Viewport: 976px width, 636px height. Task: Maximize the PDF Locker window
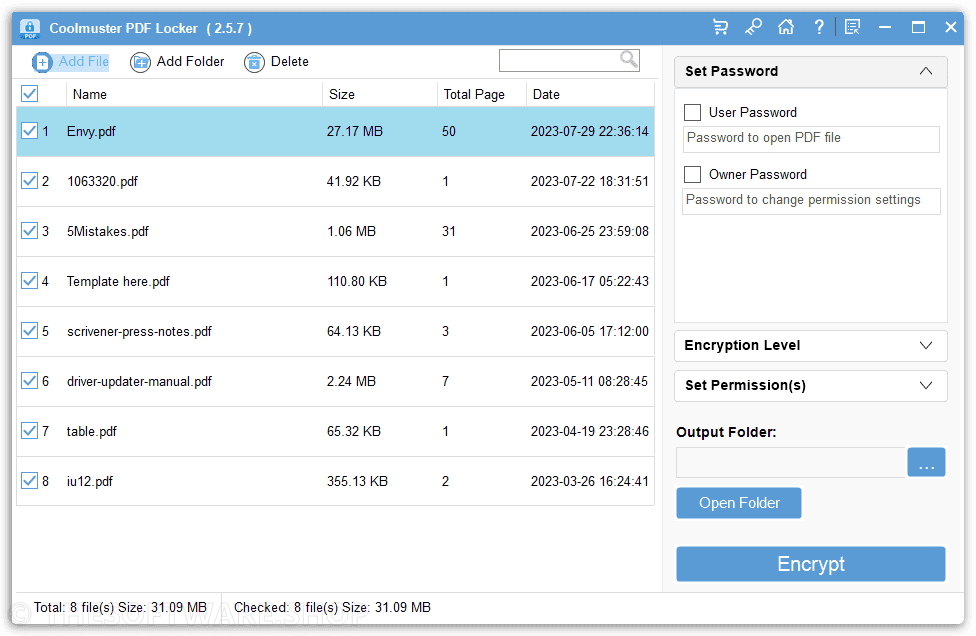(x=918, y=27)
